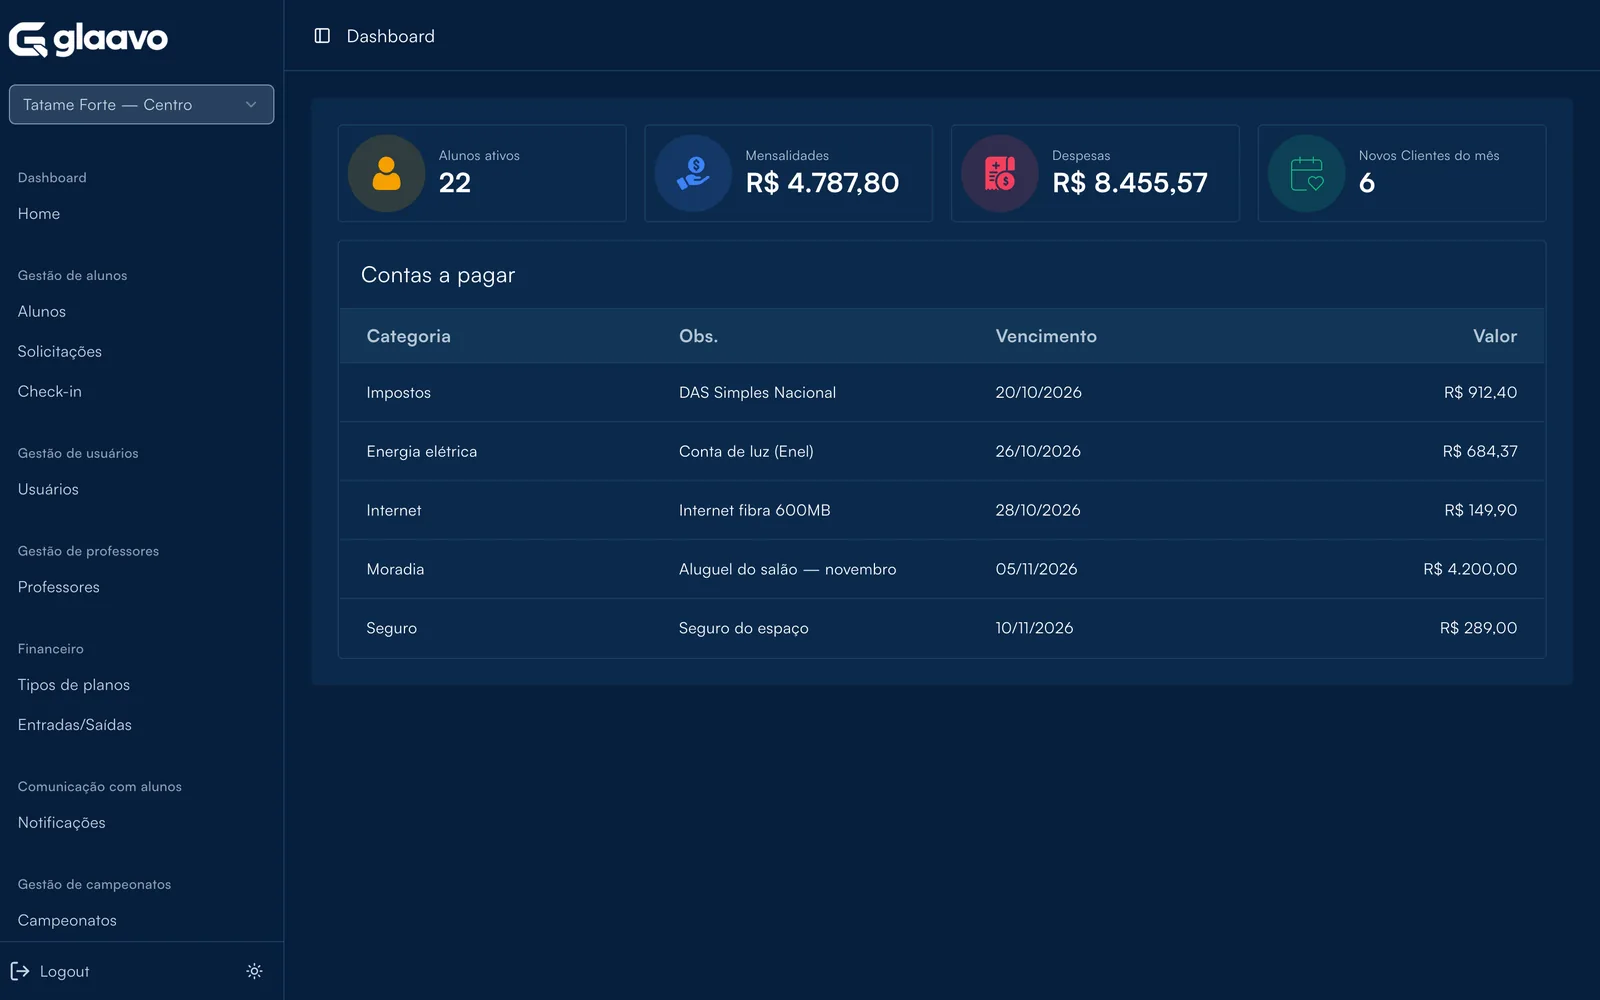Click the Financeiro section label

(x=51, y=650)
